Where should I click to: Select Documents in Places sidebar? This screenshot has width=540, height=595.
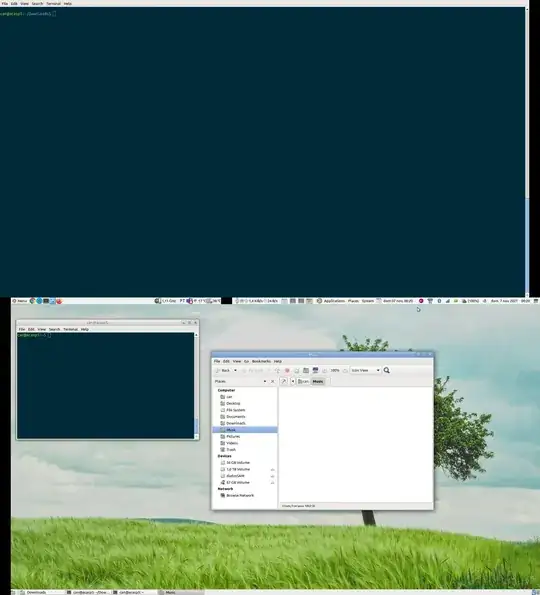tap(245, 417)
